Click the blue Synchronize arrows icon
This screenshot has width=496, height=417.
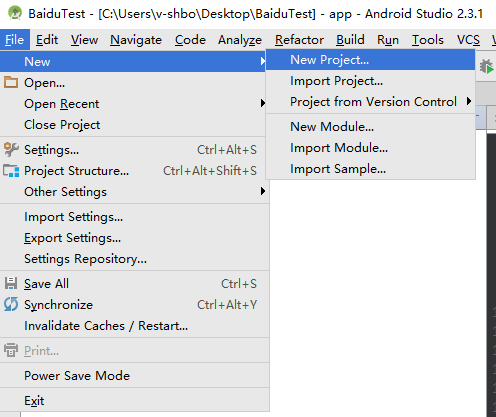[x=11, y=304]
